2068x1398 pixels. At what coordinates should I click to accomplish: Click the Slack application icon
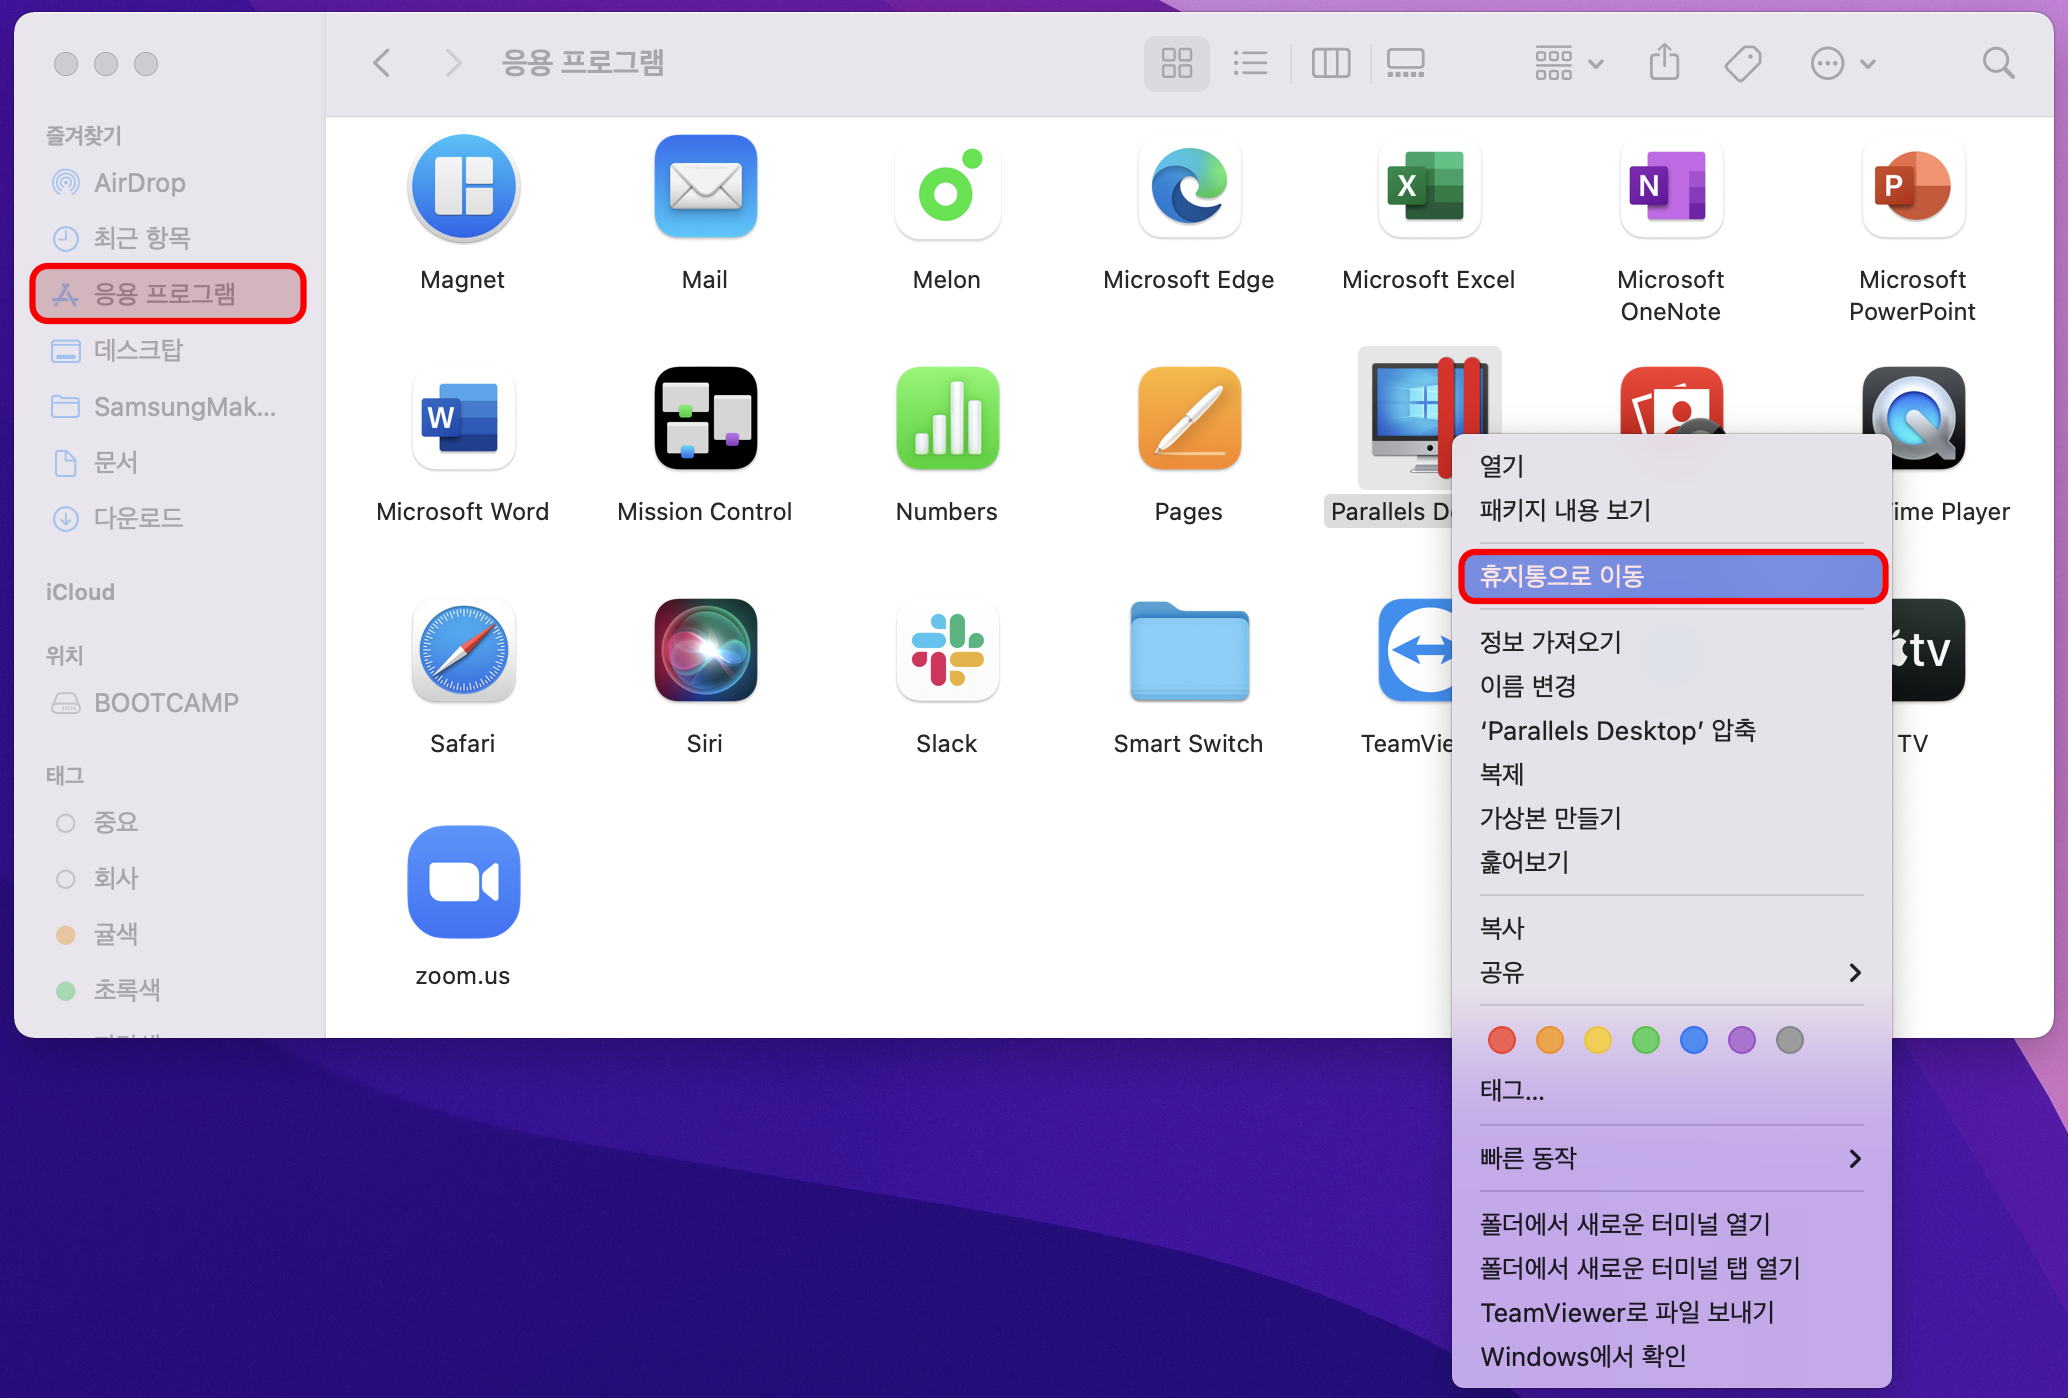coord(946,651)
